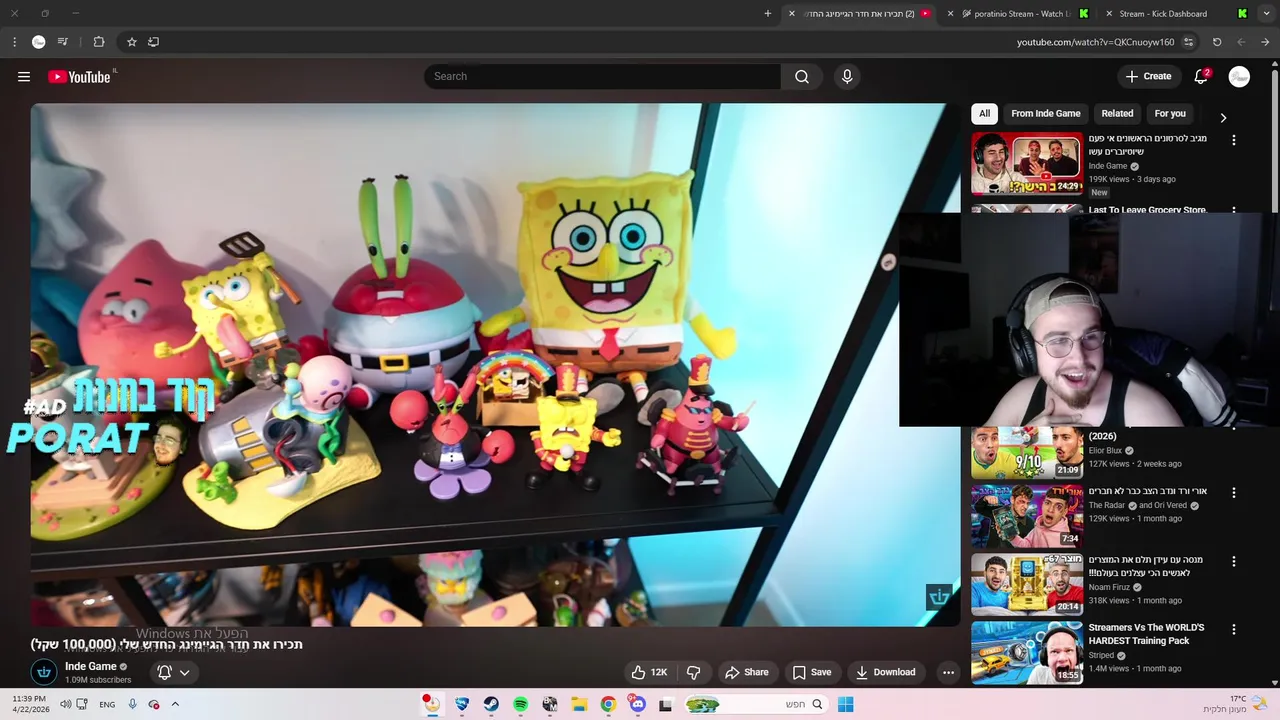Open Discord from the taskbar

coord(637,704)
